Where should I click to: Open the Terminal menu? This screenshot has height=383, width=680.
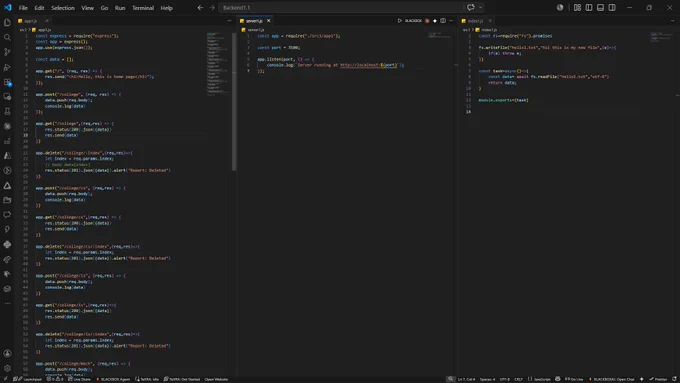click(143, 8)
